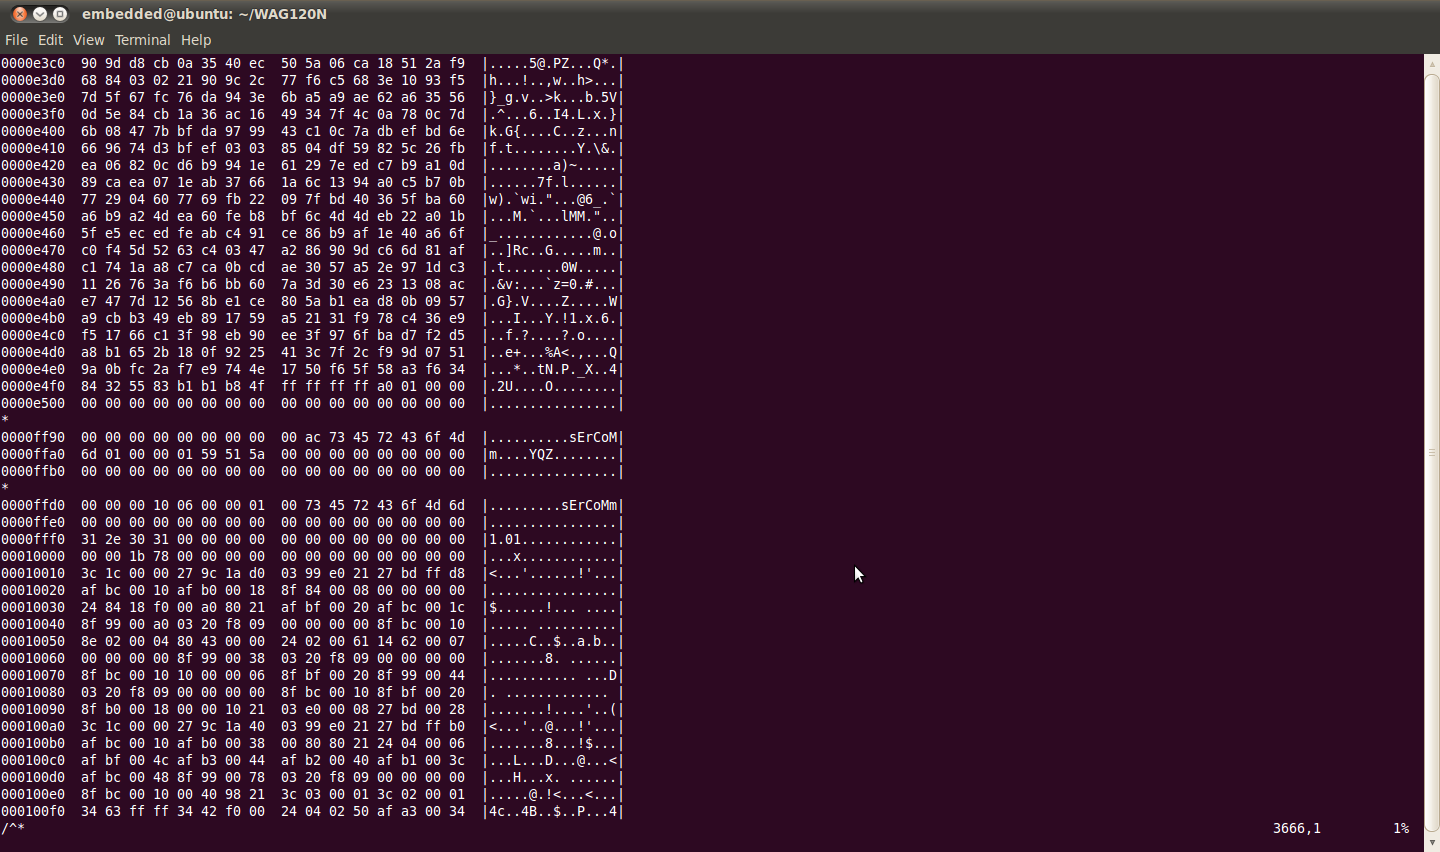Click the '1.01' ASCII text in row 0000fff0
1440x852 pixels.
point(505,540)
